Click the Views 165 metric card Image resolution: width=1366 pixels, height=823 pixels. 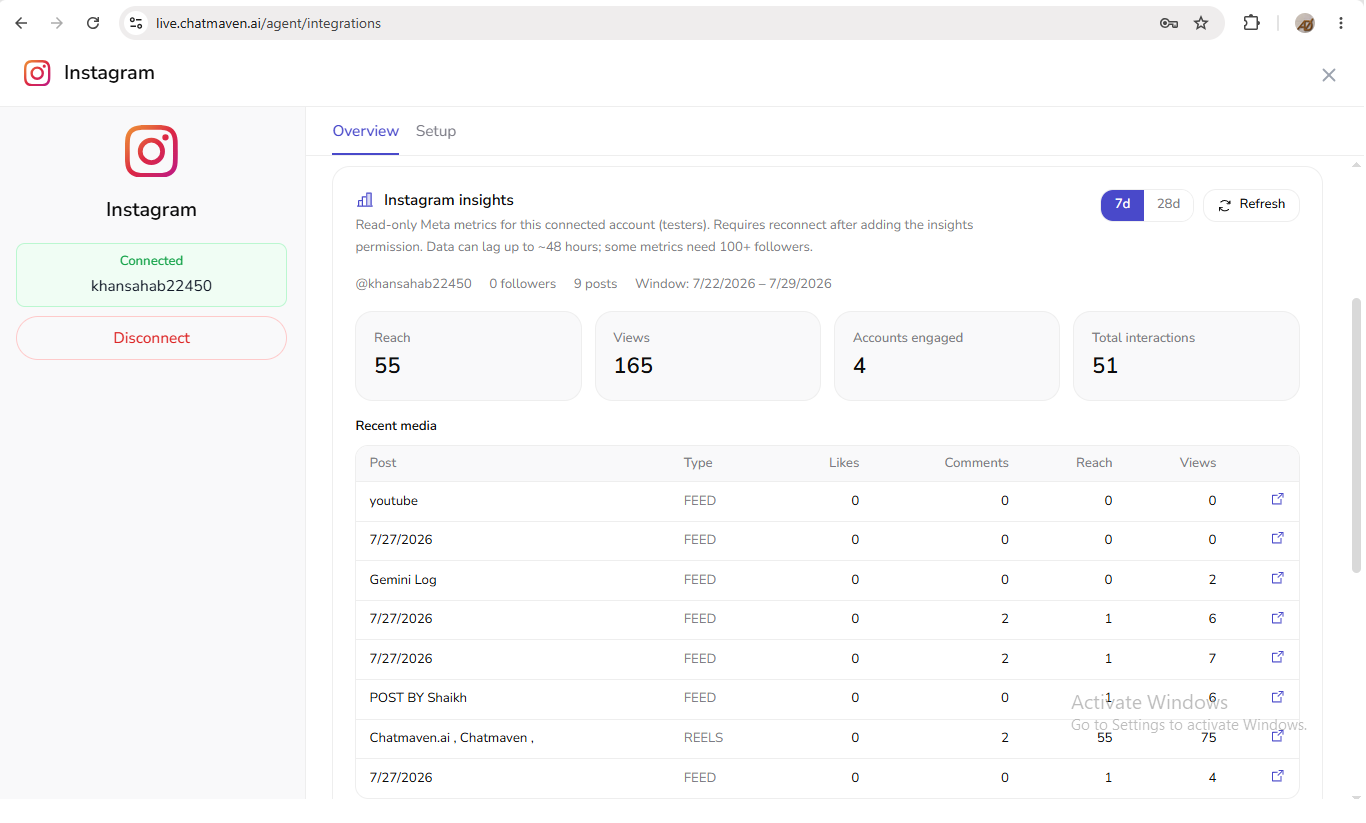click(708, 356)
